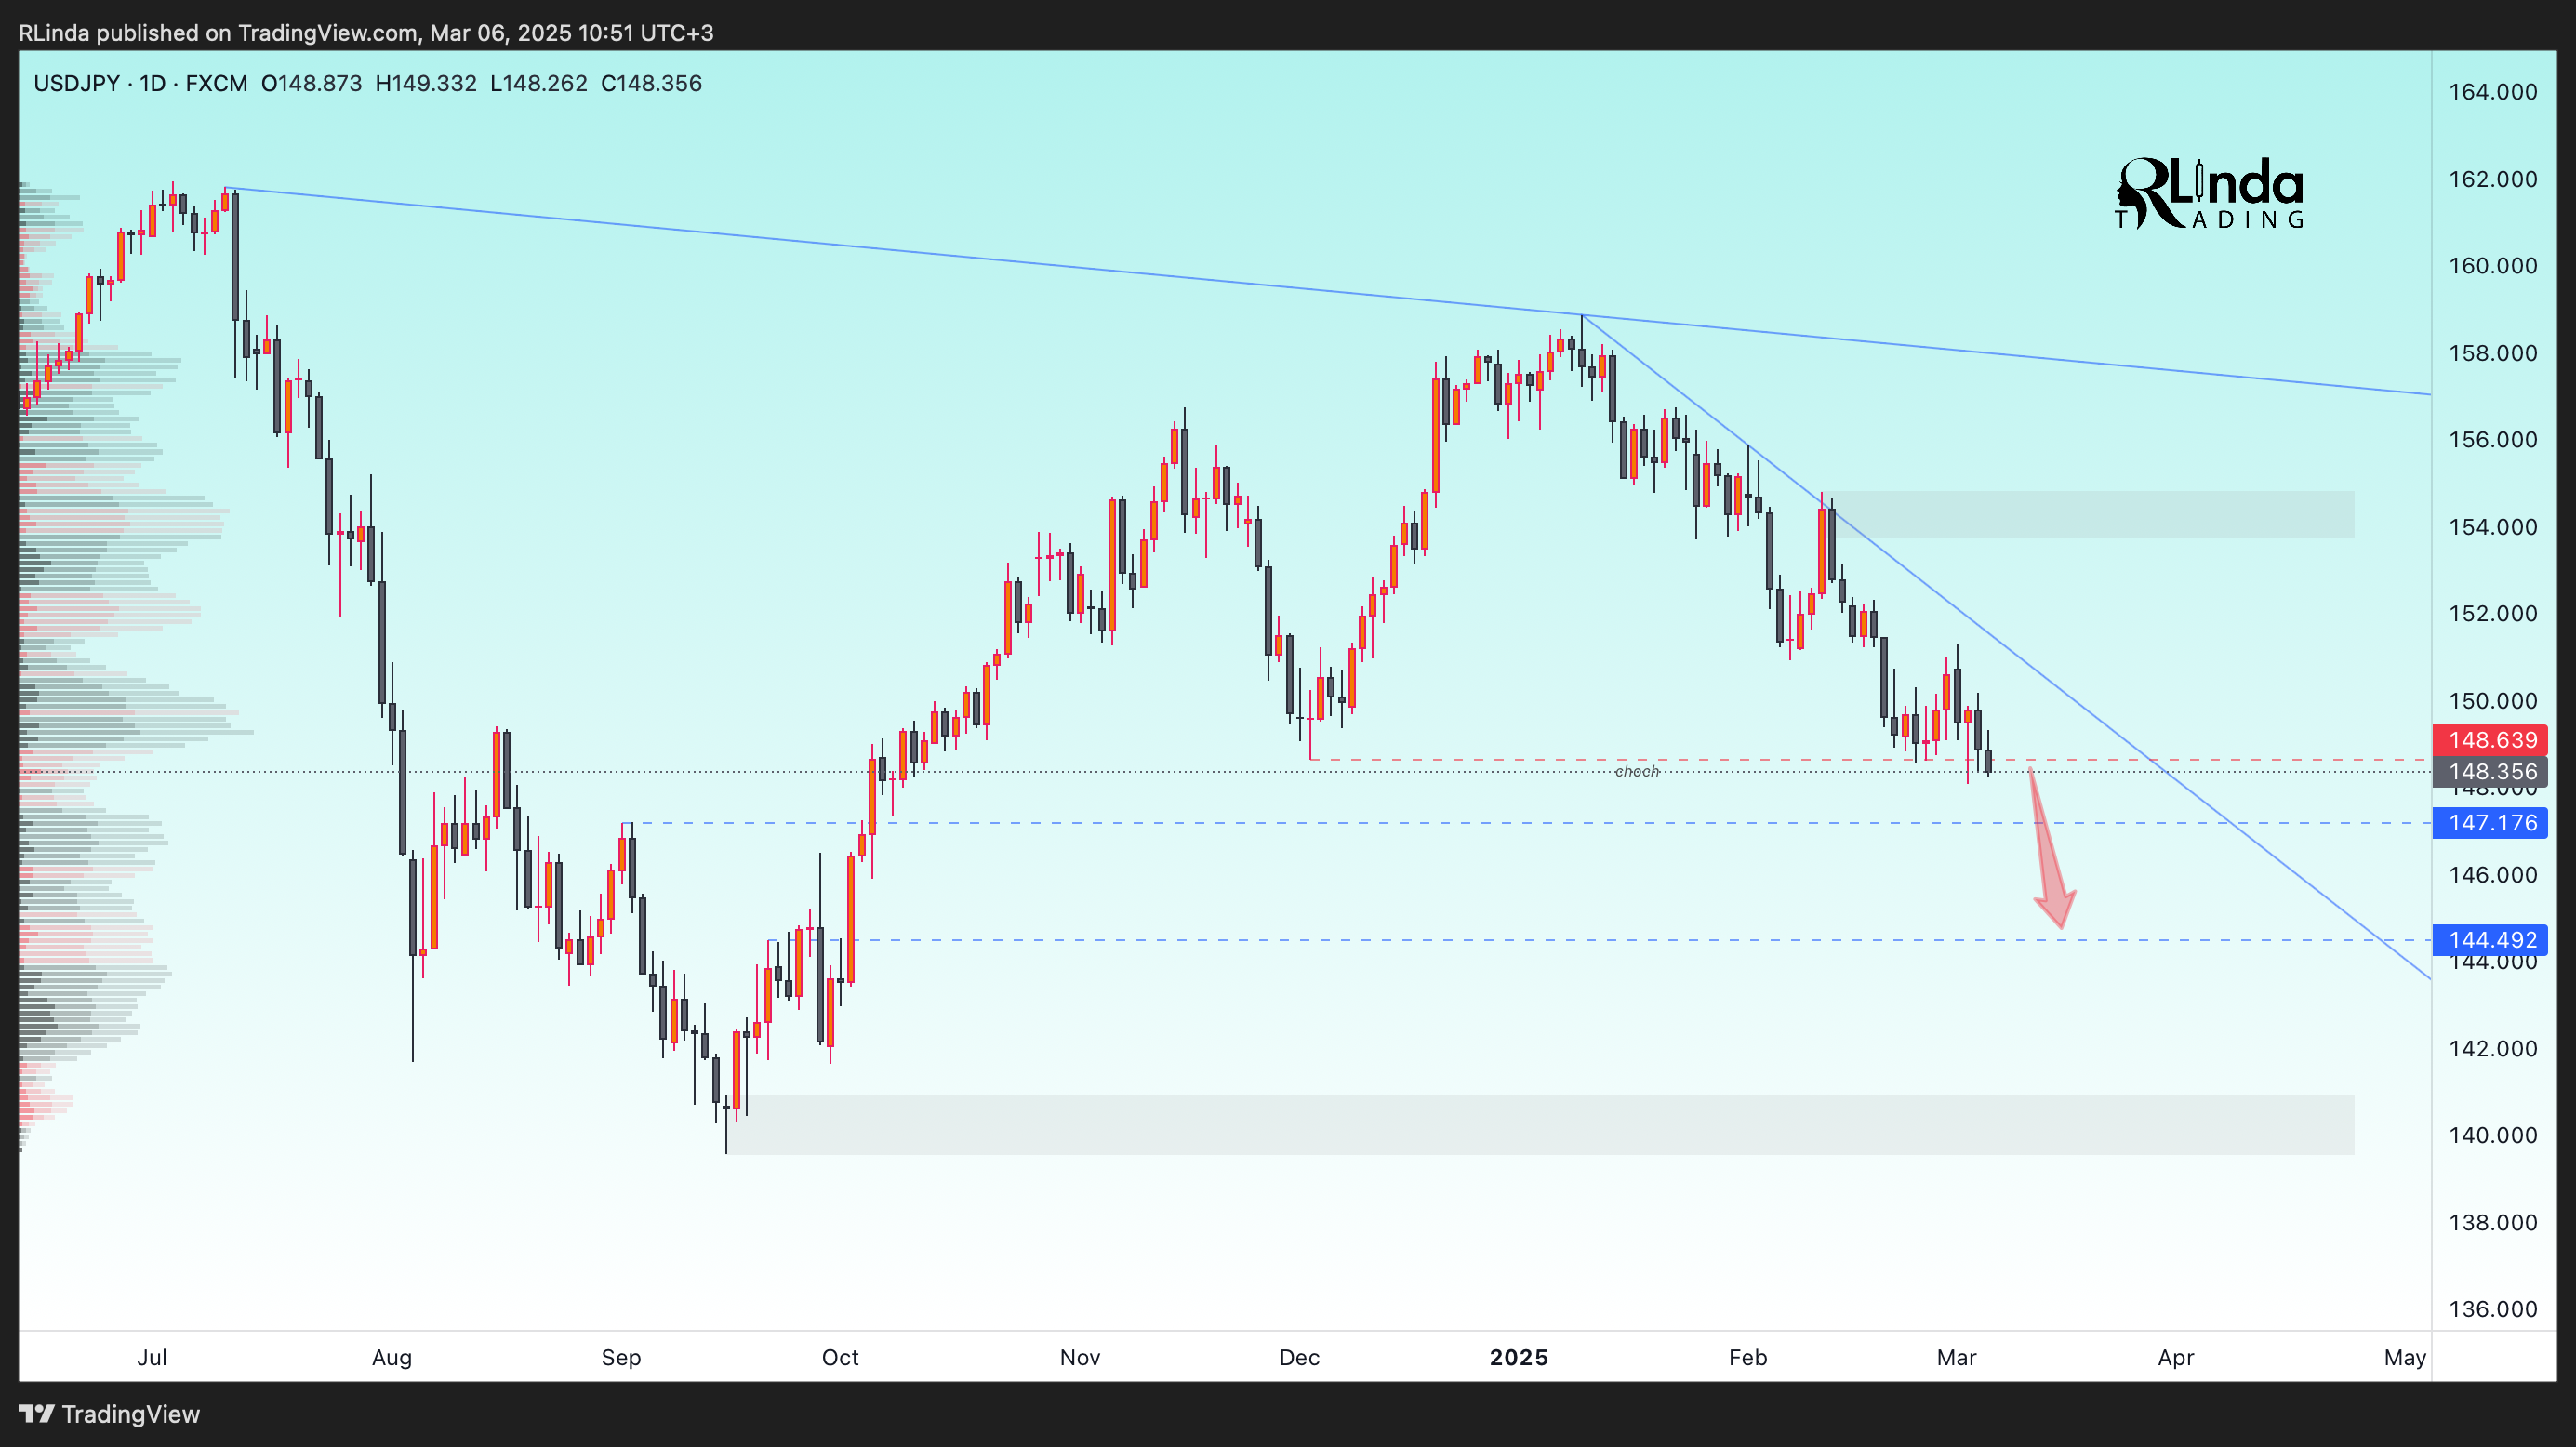Click the 142.000 price axis label

click(2492, 1049)
